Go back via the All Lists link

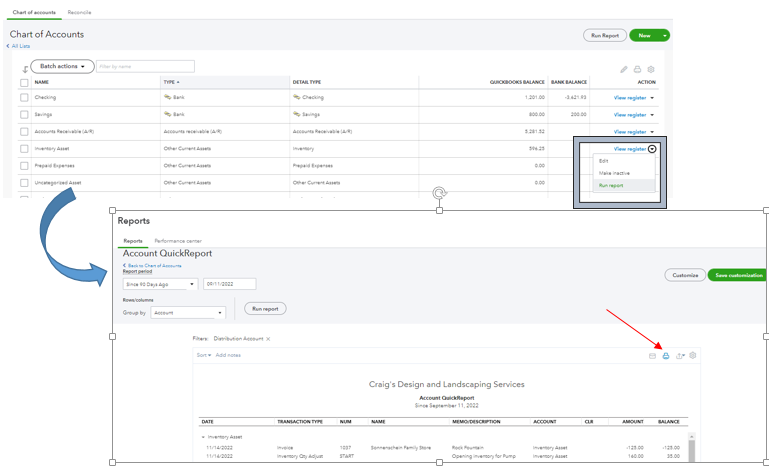coord(18,46)
